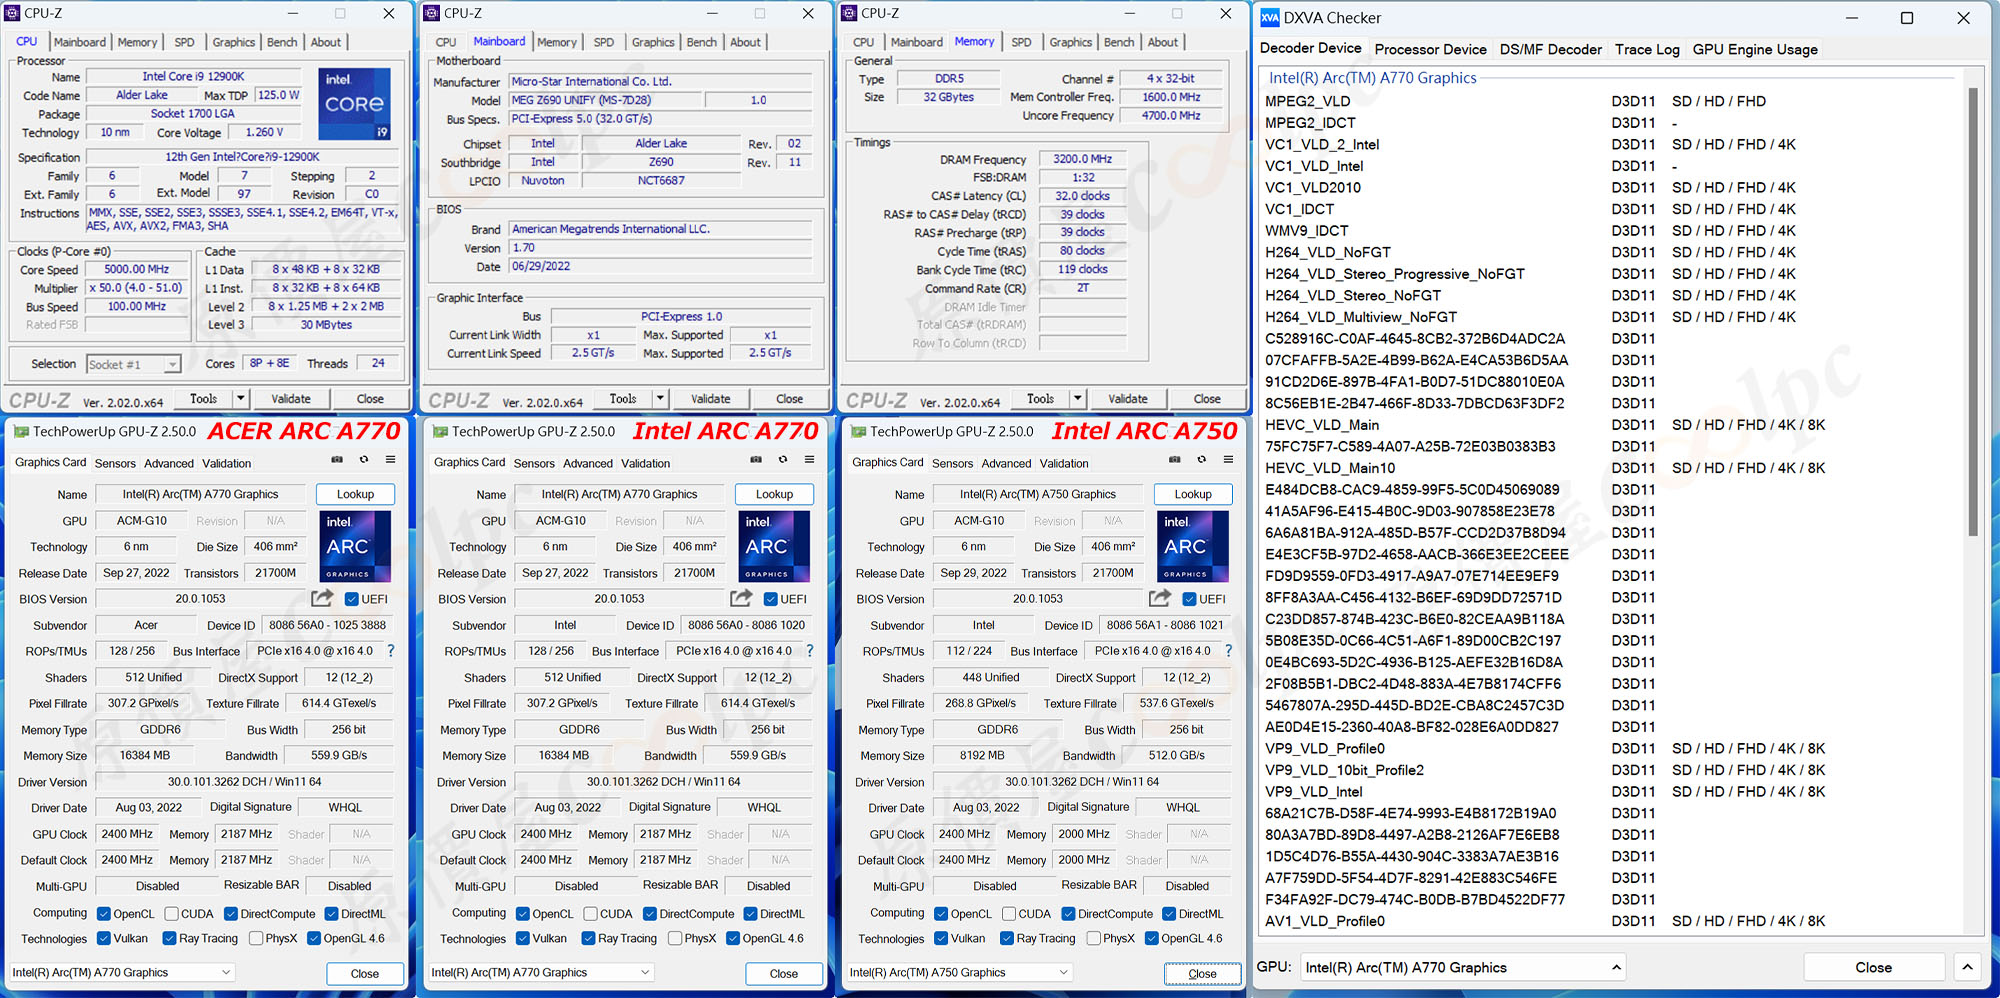Viewport: 2000px width, 998px height.
Task: Select HEVC_VLD_Main10 row in DXVA Checker
Action: (1613, 467)
